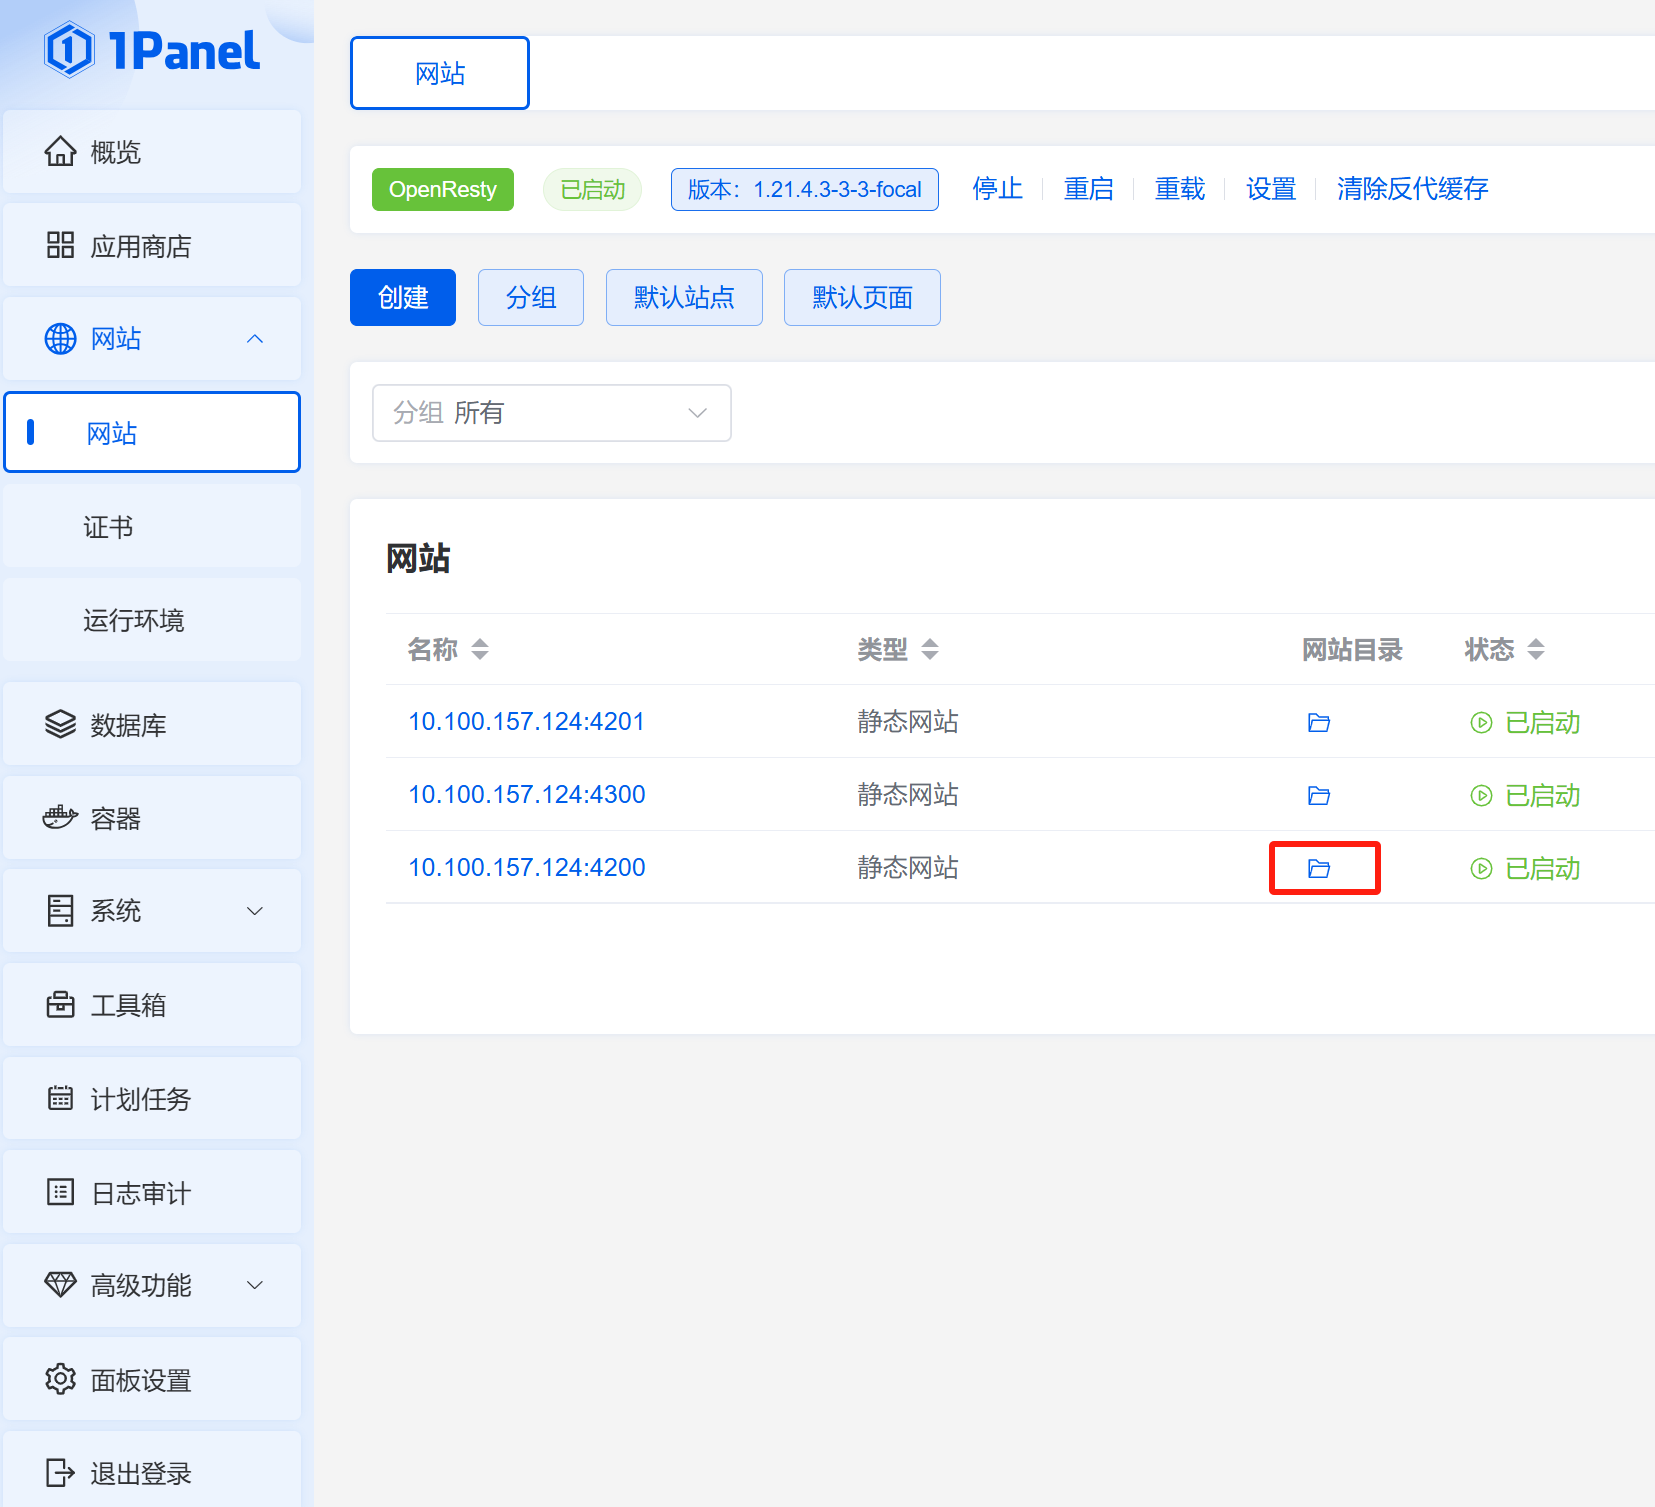Click the 概览 home icon
The image size is (1655, 1507).
[60, 152]
